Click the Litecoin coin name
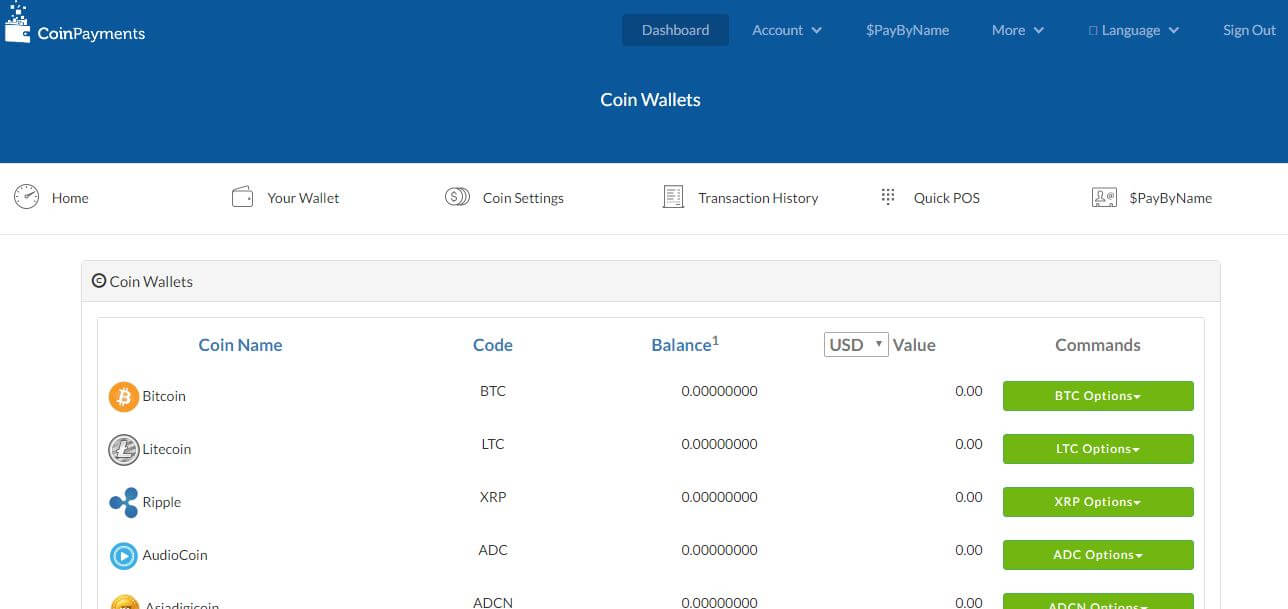Viewport: 1288px width, 609px height. [166, 449]
